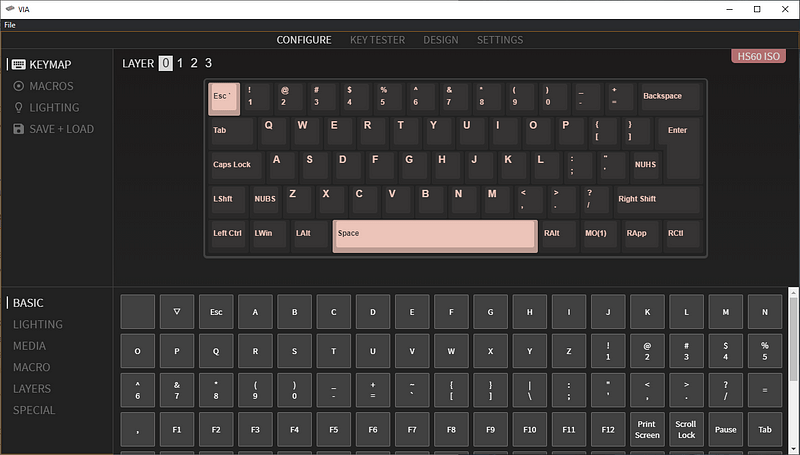Open the Macros section in sidebar
This screenshot has height=455, width=800.
click(50, 86)
